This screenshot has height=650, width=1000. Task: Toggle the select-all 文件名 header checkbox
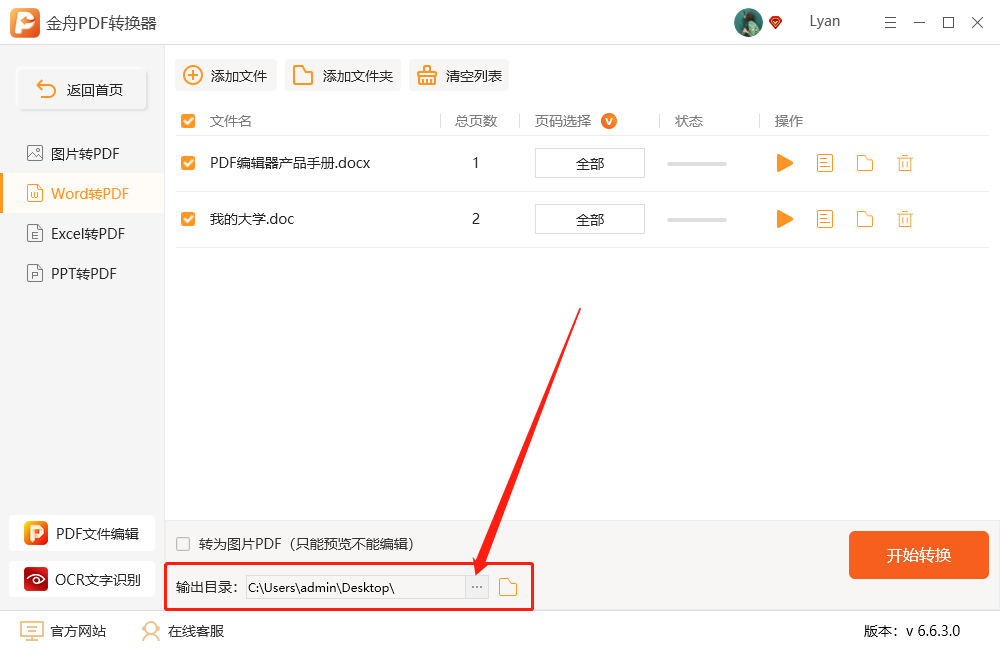188,121
